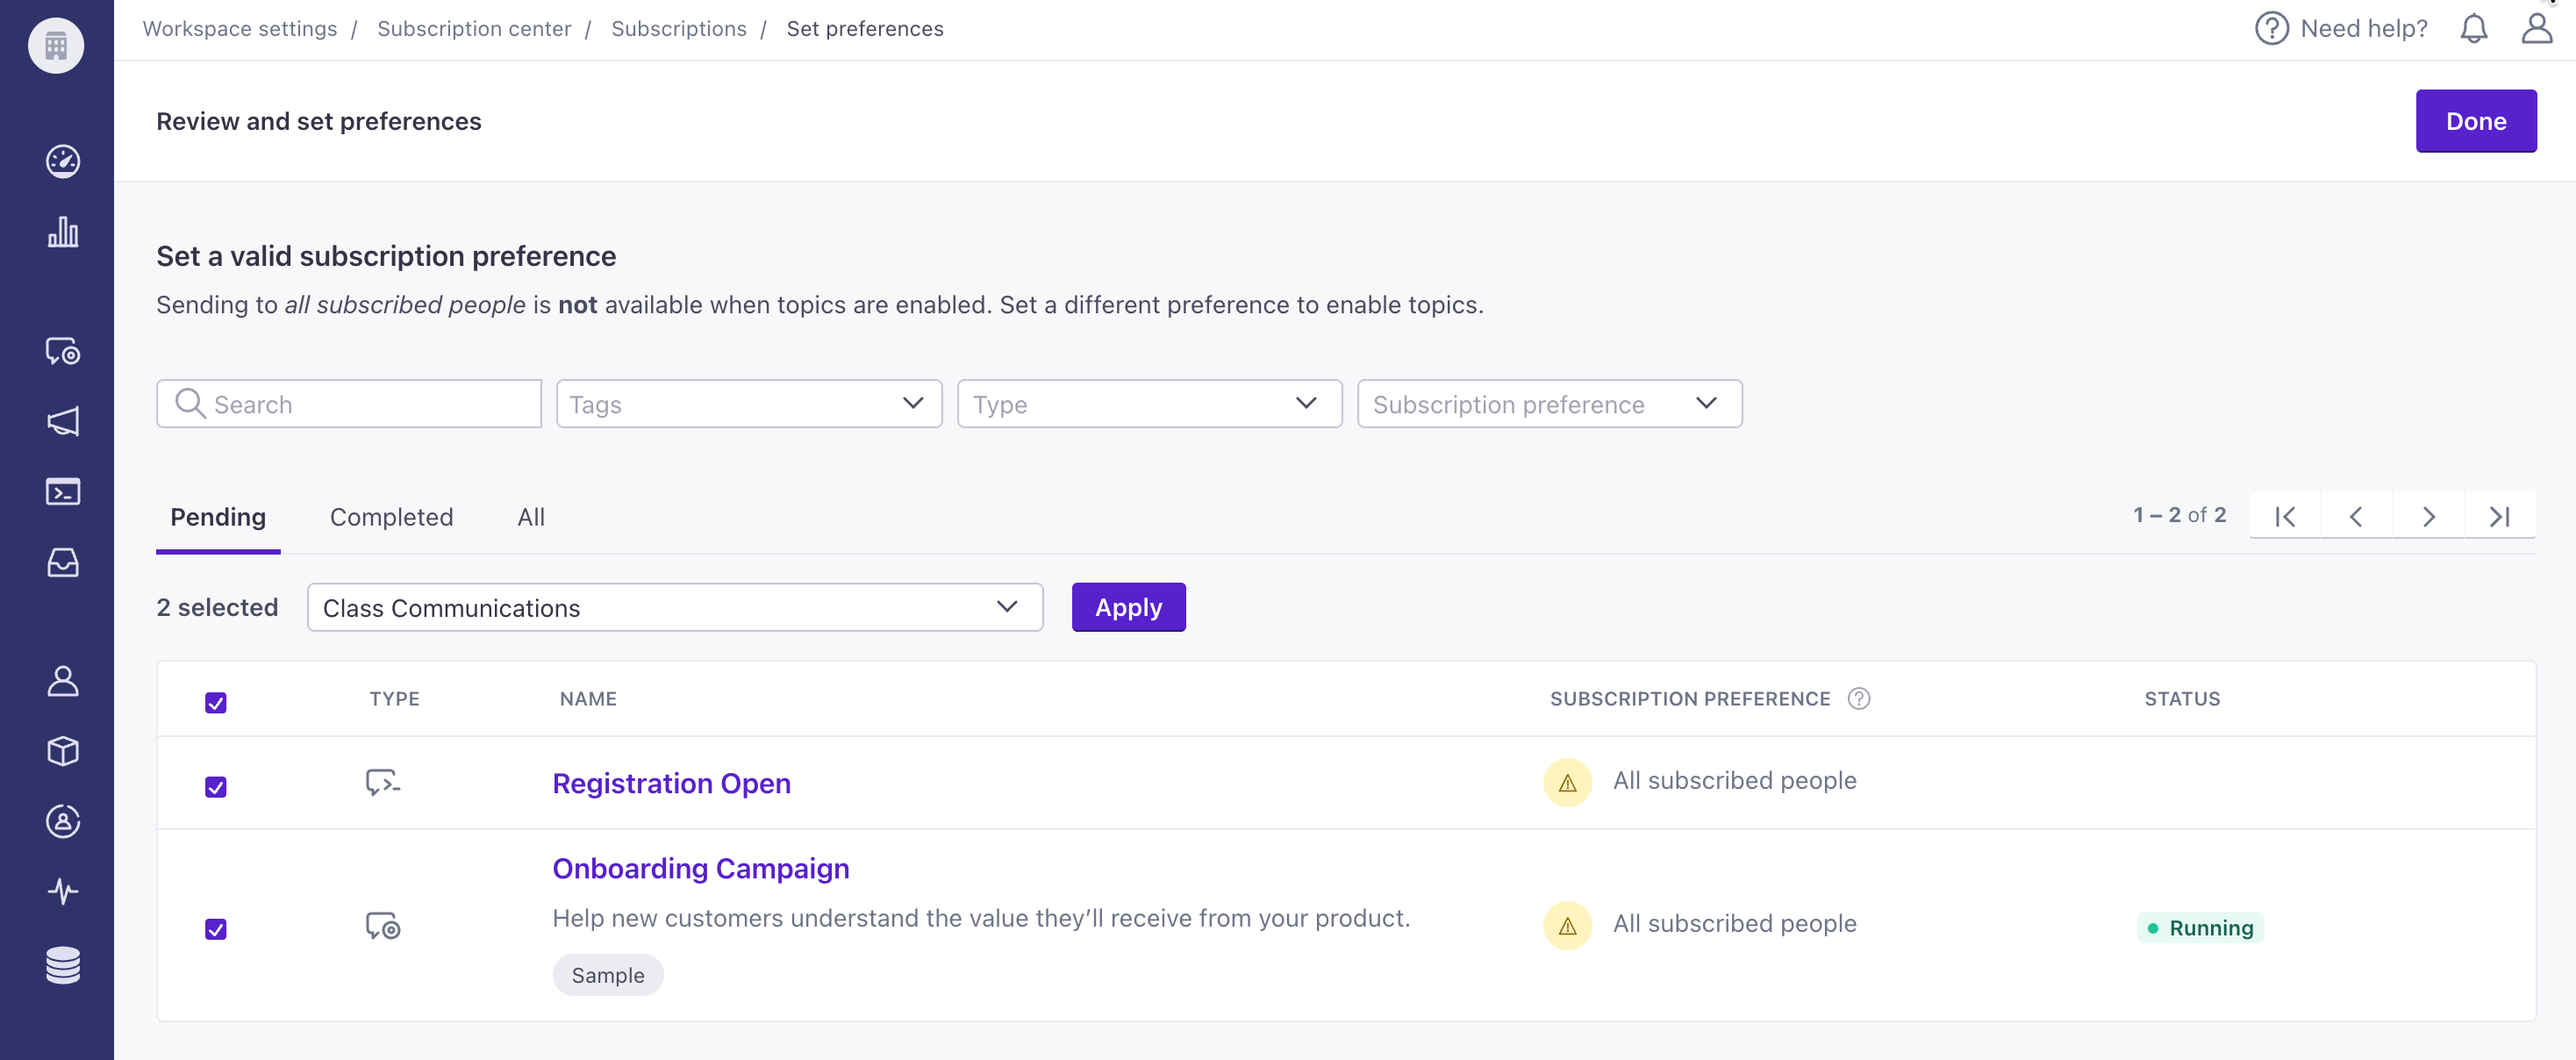Image resolution: width=2576 pixels, height=1060 pixels.
Task: Switch to the All tab
Action: [x=531, y=517]
